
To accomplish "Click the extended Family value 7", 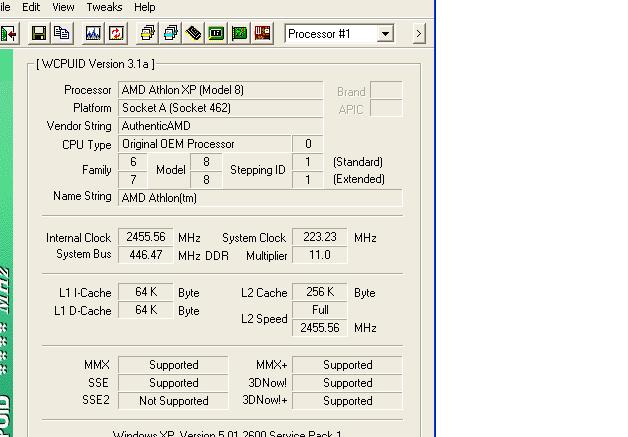I will click(x=133, y=179).
